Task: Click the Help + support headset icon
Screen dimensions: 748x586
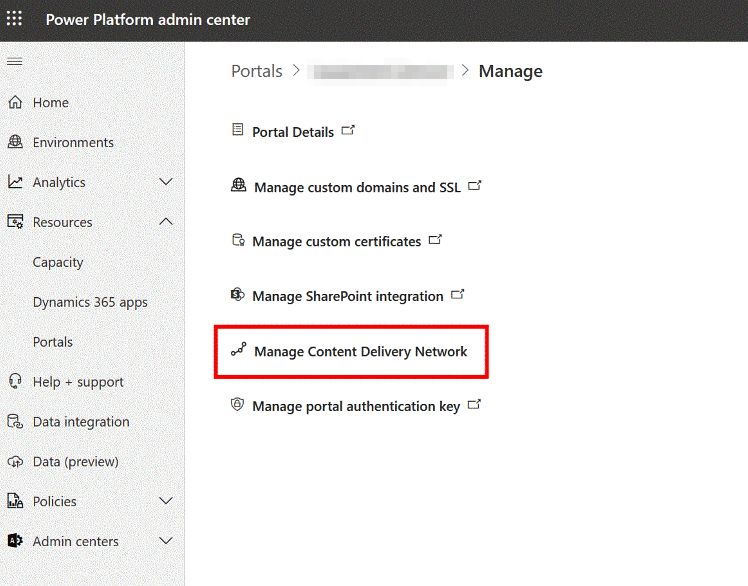Action: tap(15, 382)
